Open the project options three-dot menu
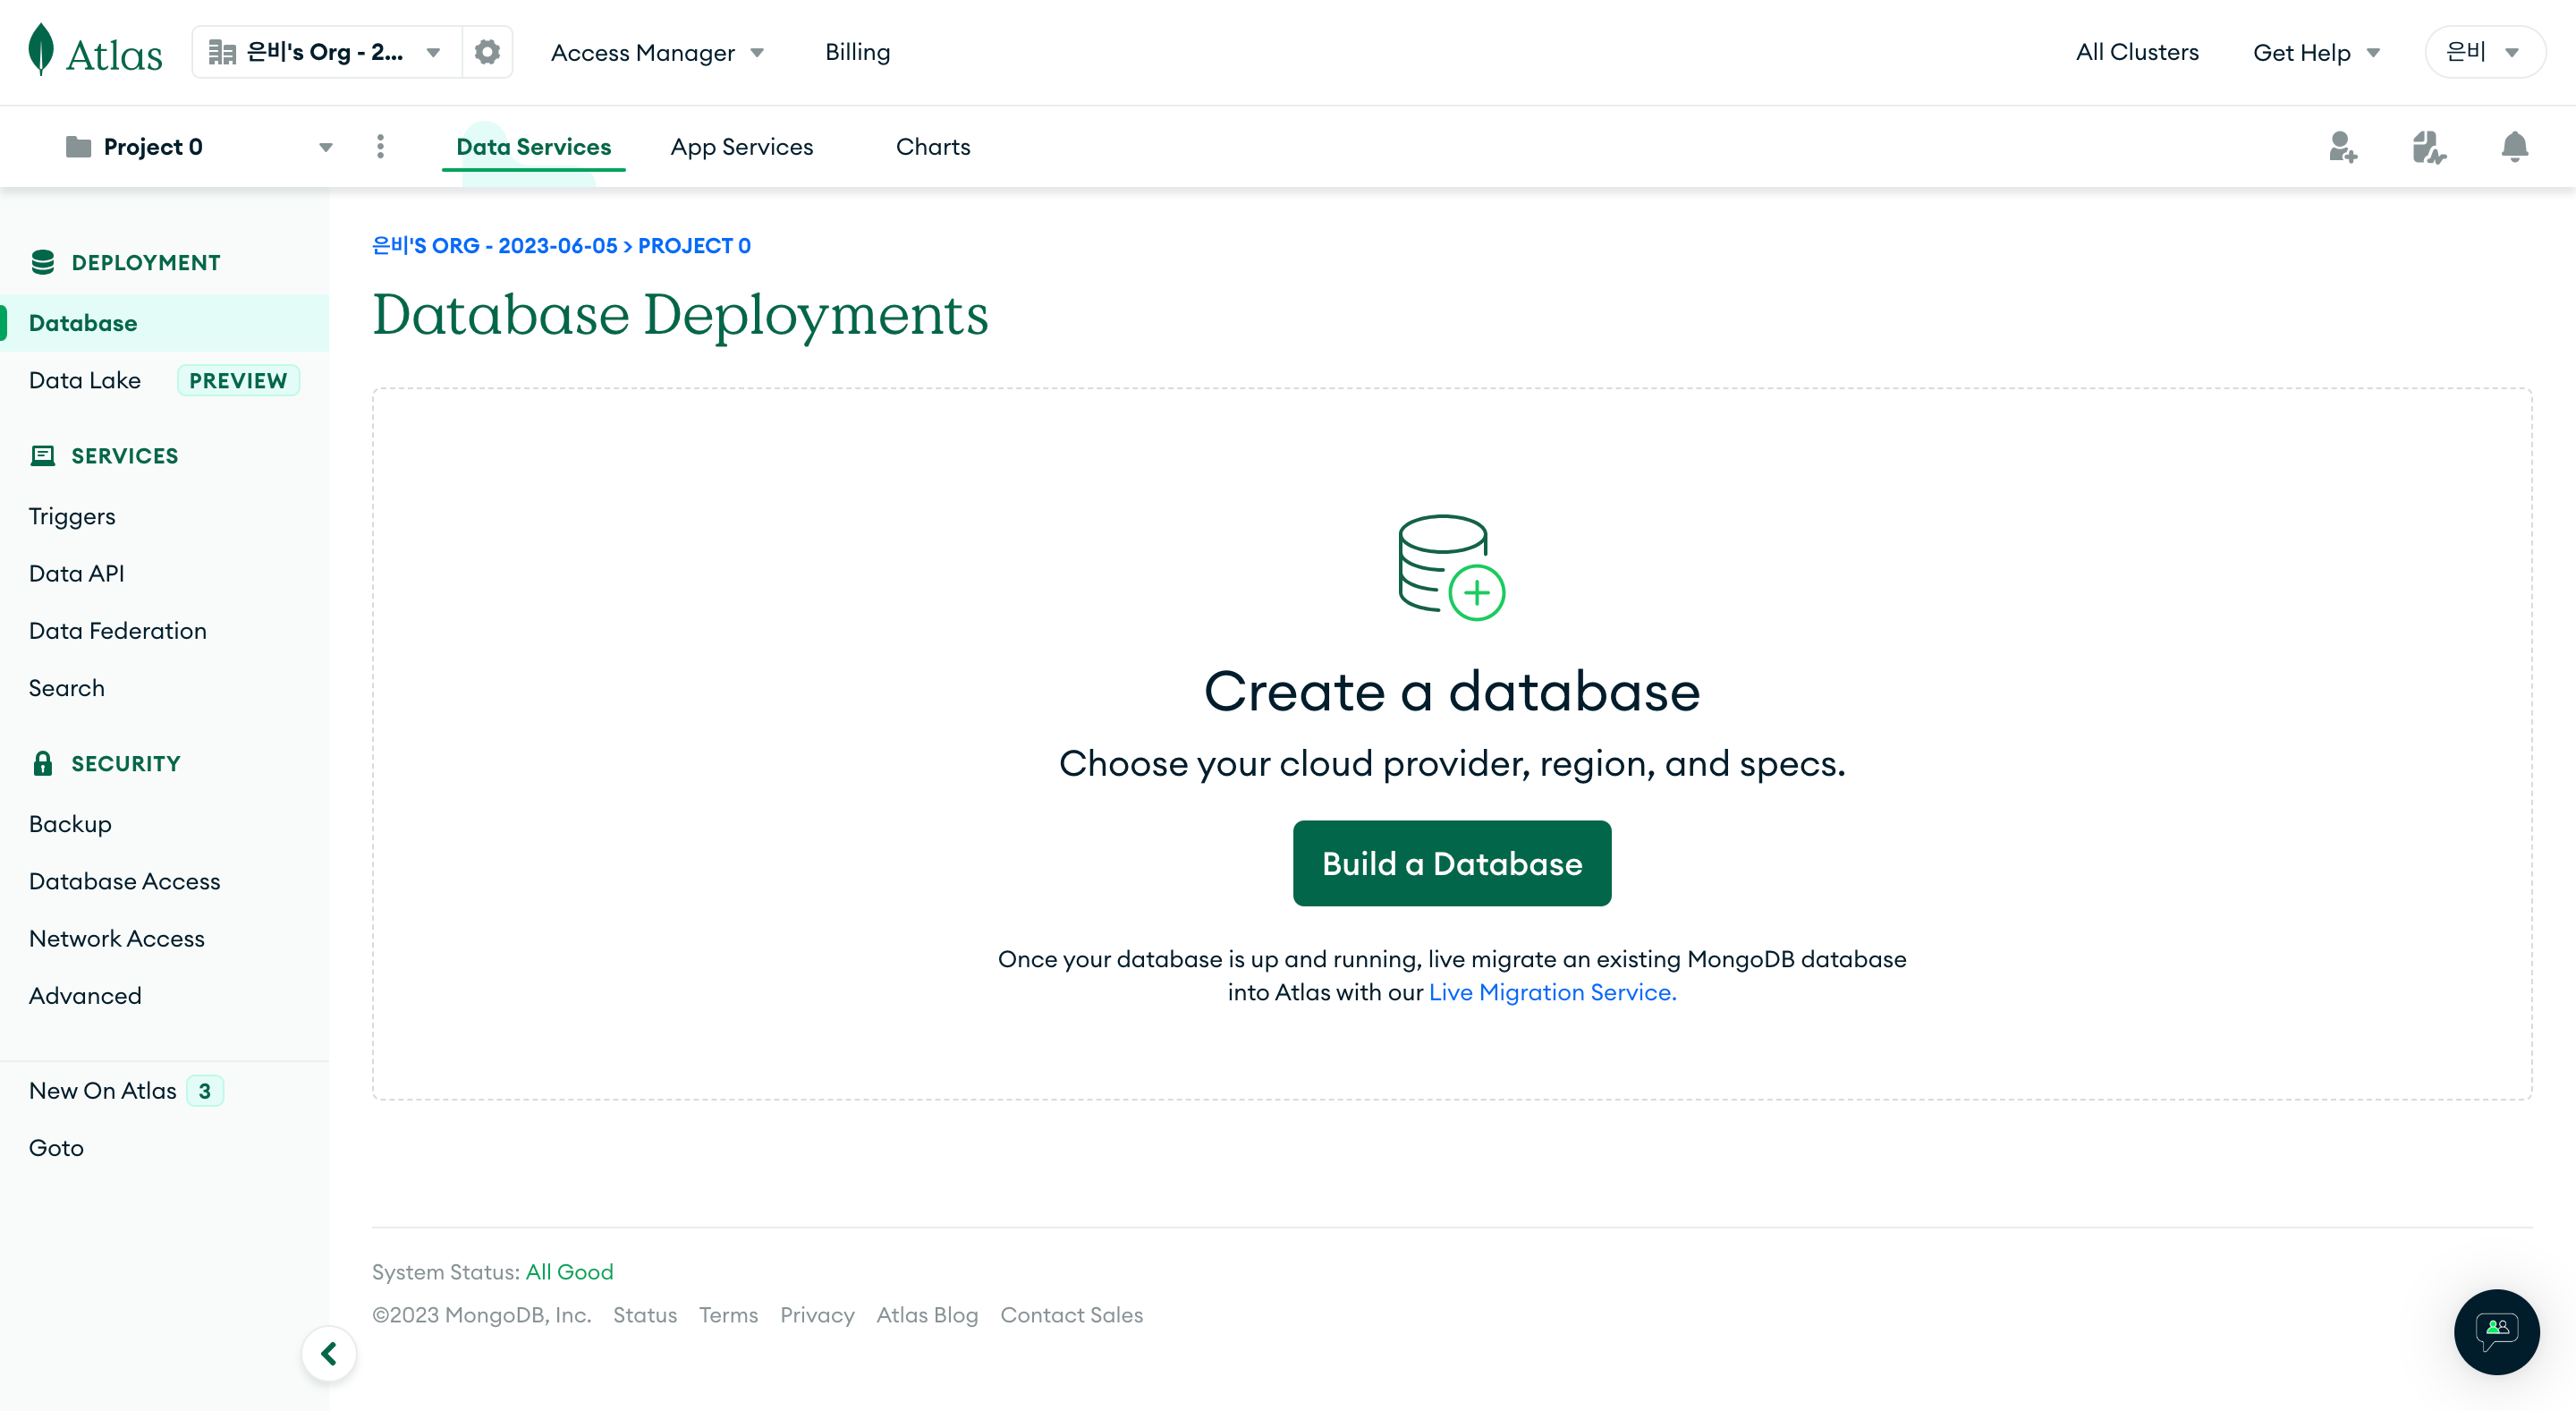The height and width of the screenshot is (1411, 2576). pos(380,147)
